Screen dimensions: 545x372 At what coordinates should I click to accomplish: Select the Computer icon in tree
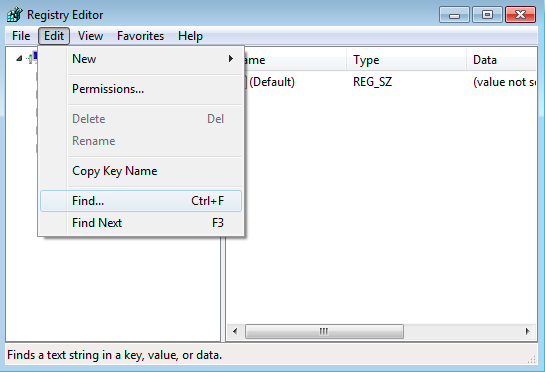tap(33, 58)
